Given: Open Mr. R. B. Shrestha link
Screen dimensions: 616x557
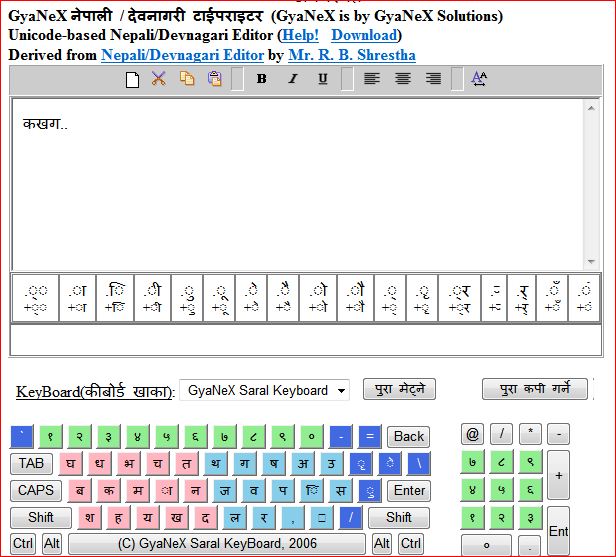Looking at the screenshot, I should click(352, 55).
